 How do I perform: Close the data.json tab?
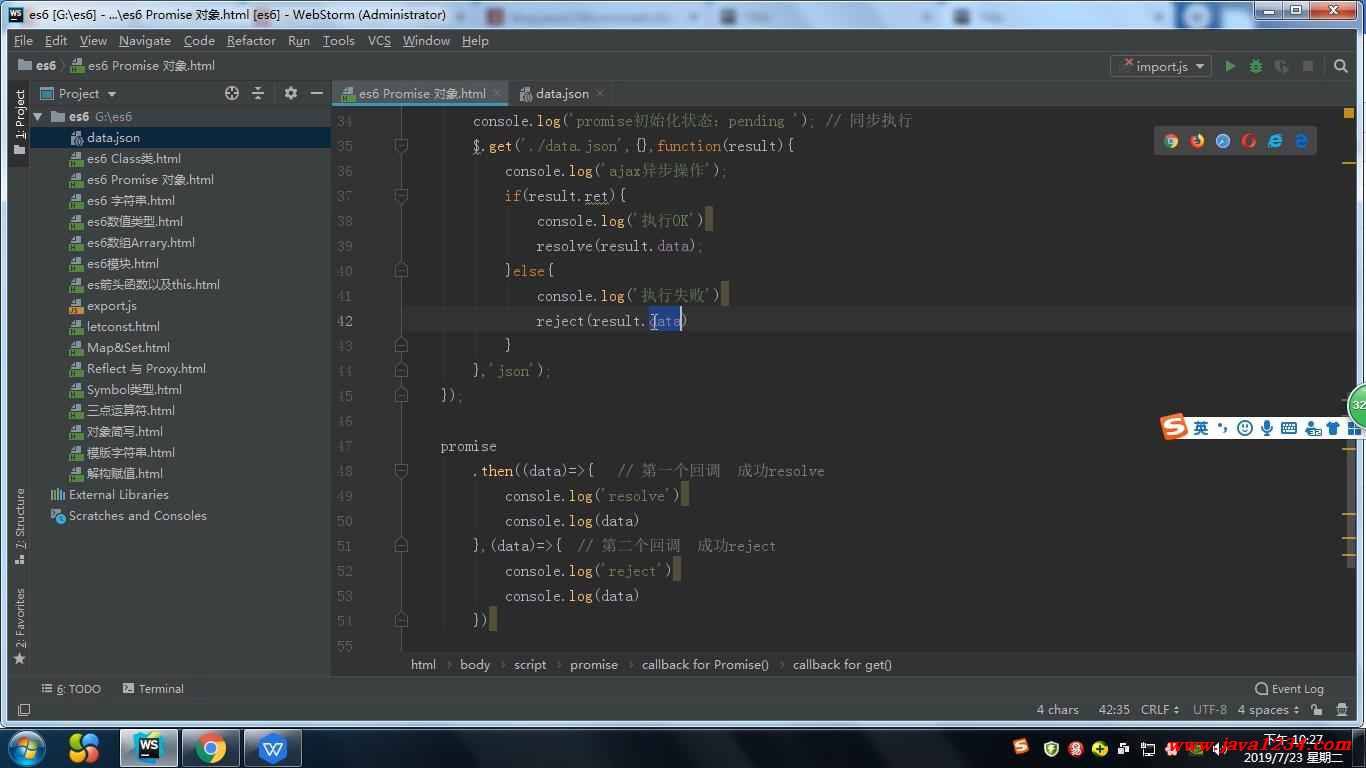pos(600,94)
